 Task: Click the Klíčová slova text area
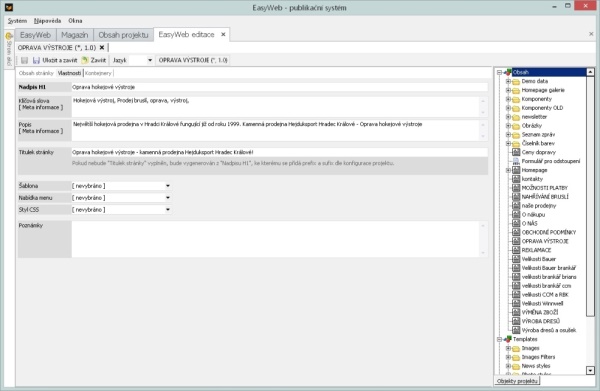point(276,107)
